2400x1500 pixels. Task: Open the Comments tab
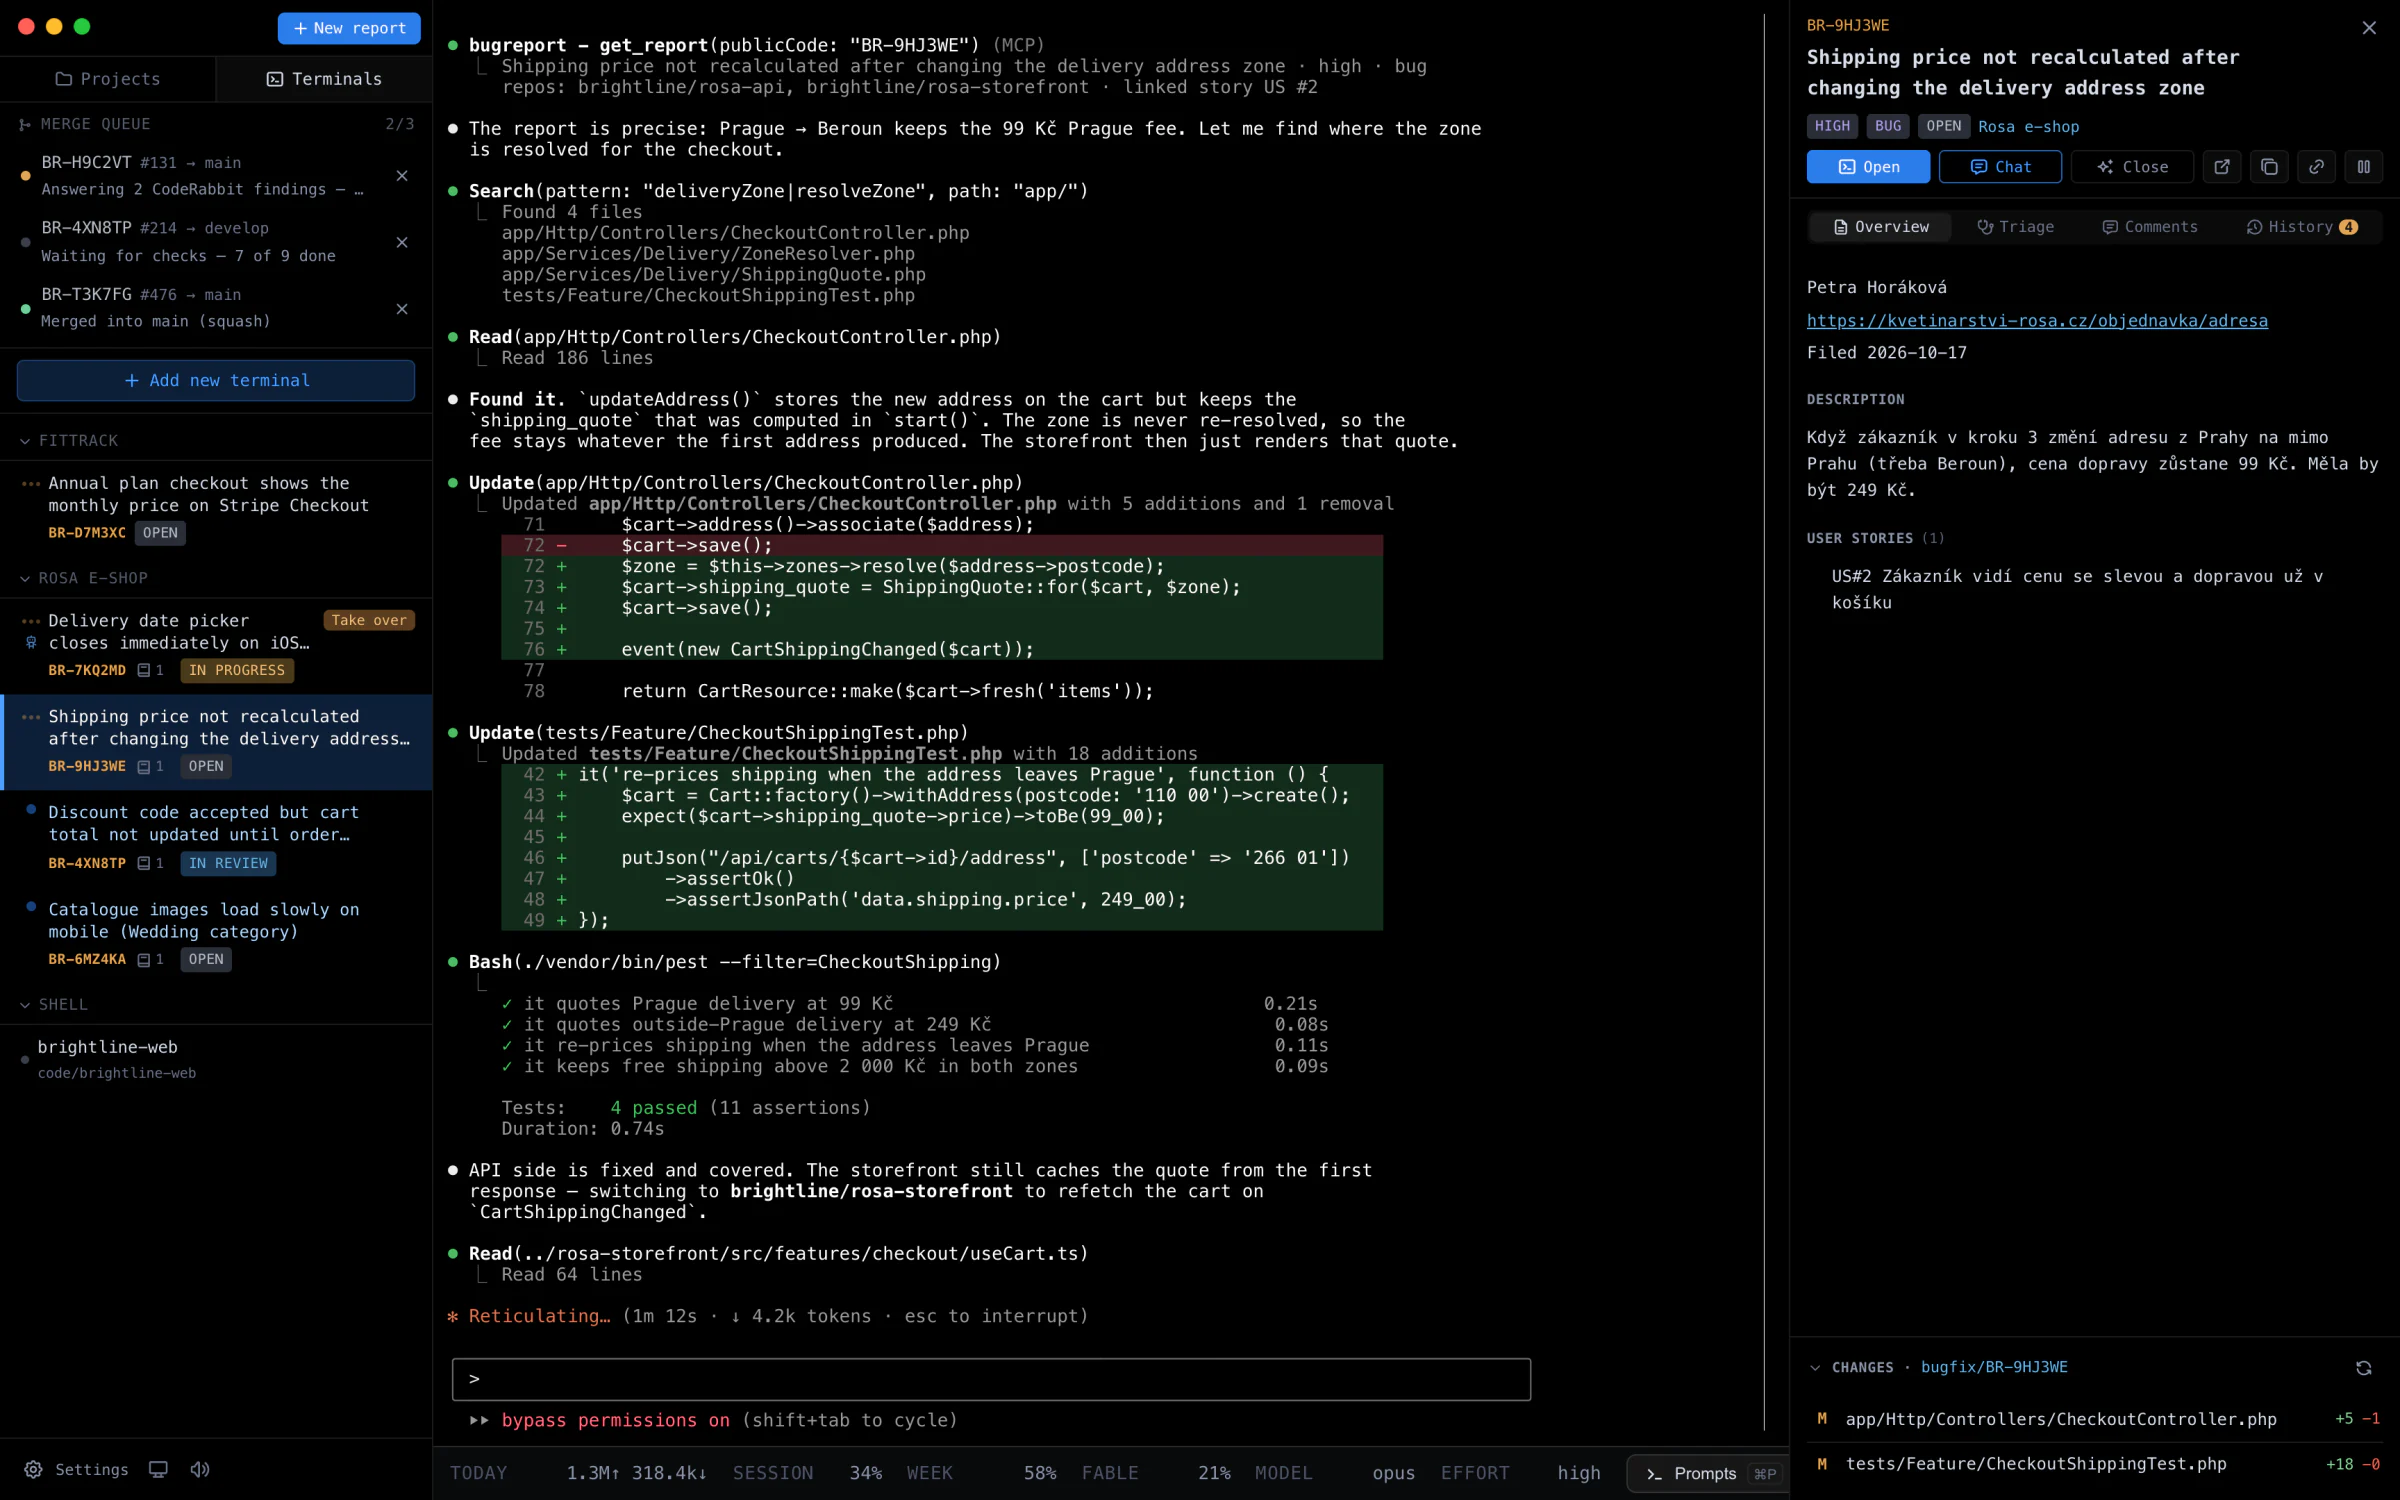[x=2150, y=227]
